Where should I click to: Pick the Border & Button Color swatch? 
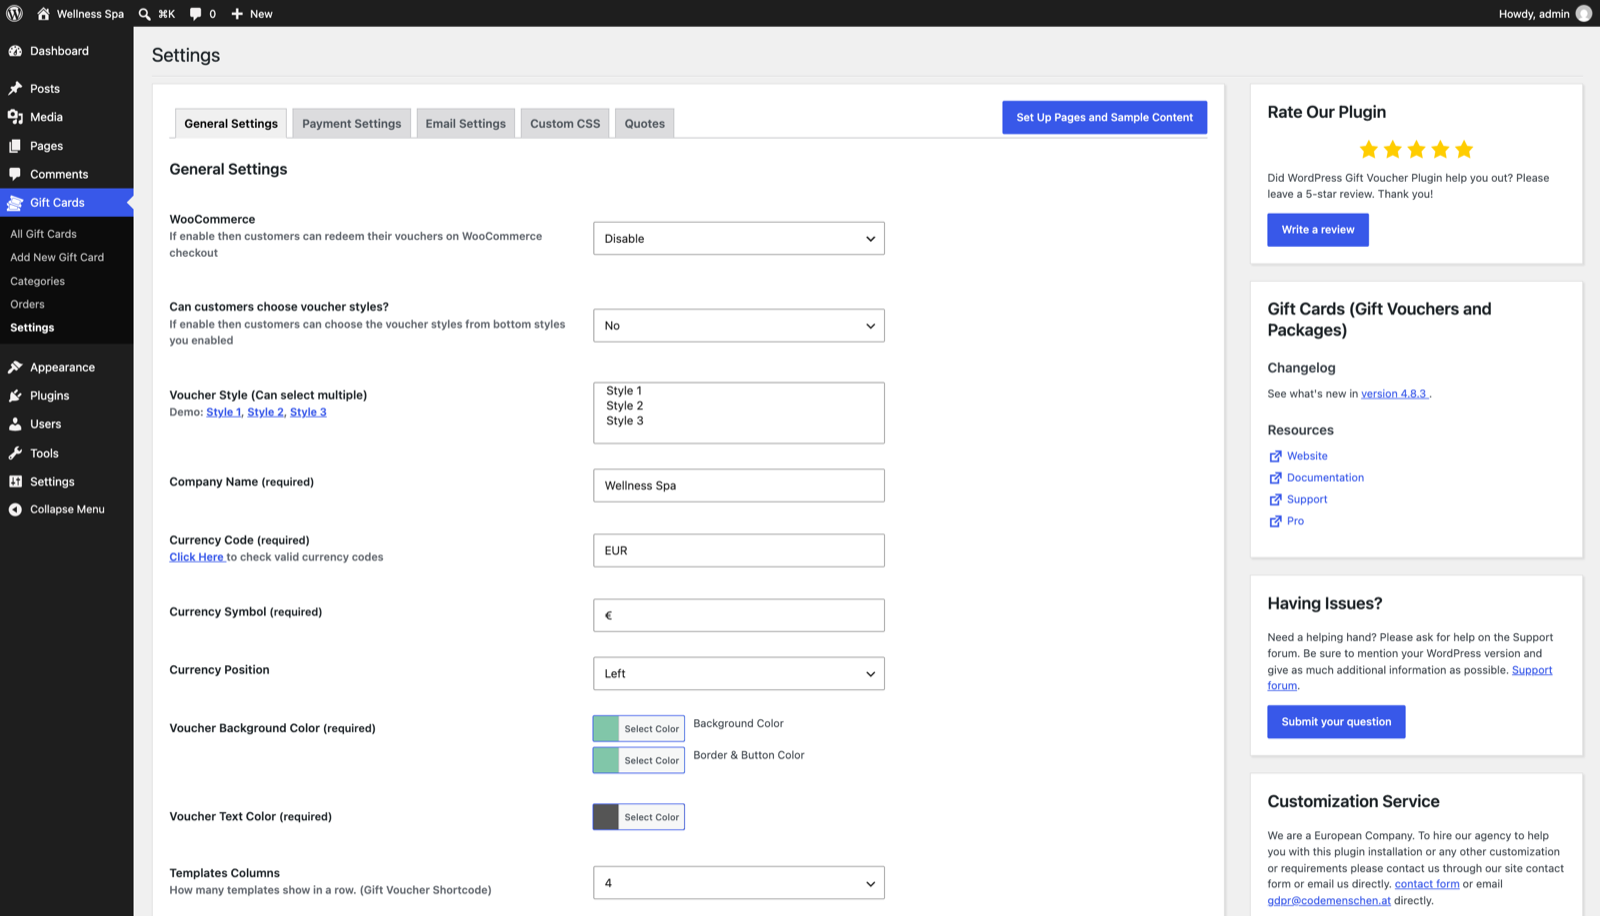(x=606, y=760)
